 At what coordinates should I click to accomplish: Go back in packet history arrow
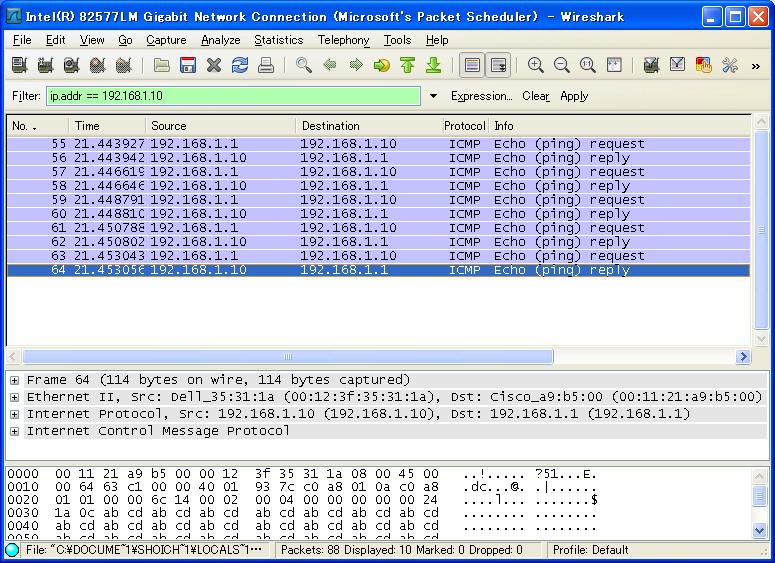330,65
